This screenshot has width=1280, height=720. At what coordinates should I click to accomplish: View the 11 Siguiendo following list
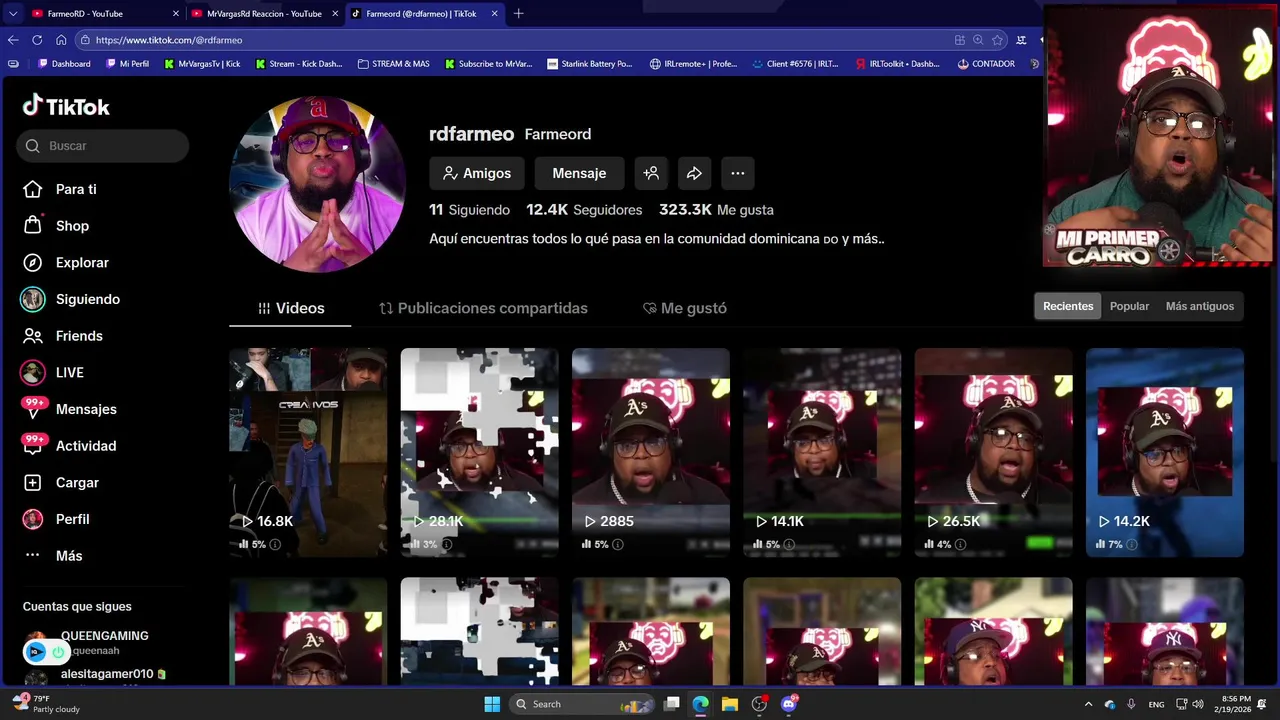tap(469, 210)
